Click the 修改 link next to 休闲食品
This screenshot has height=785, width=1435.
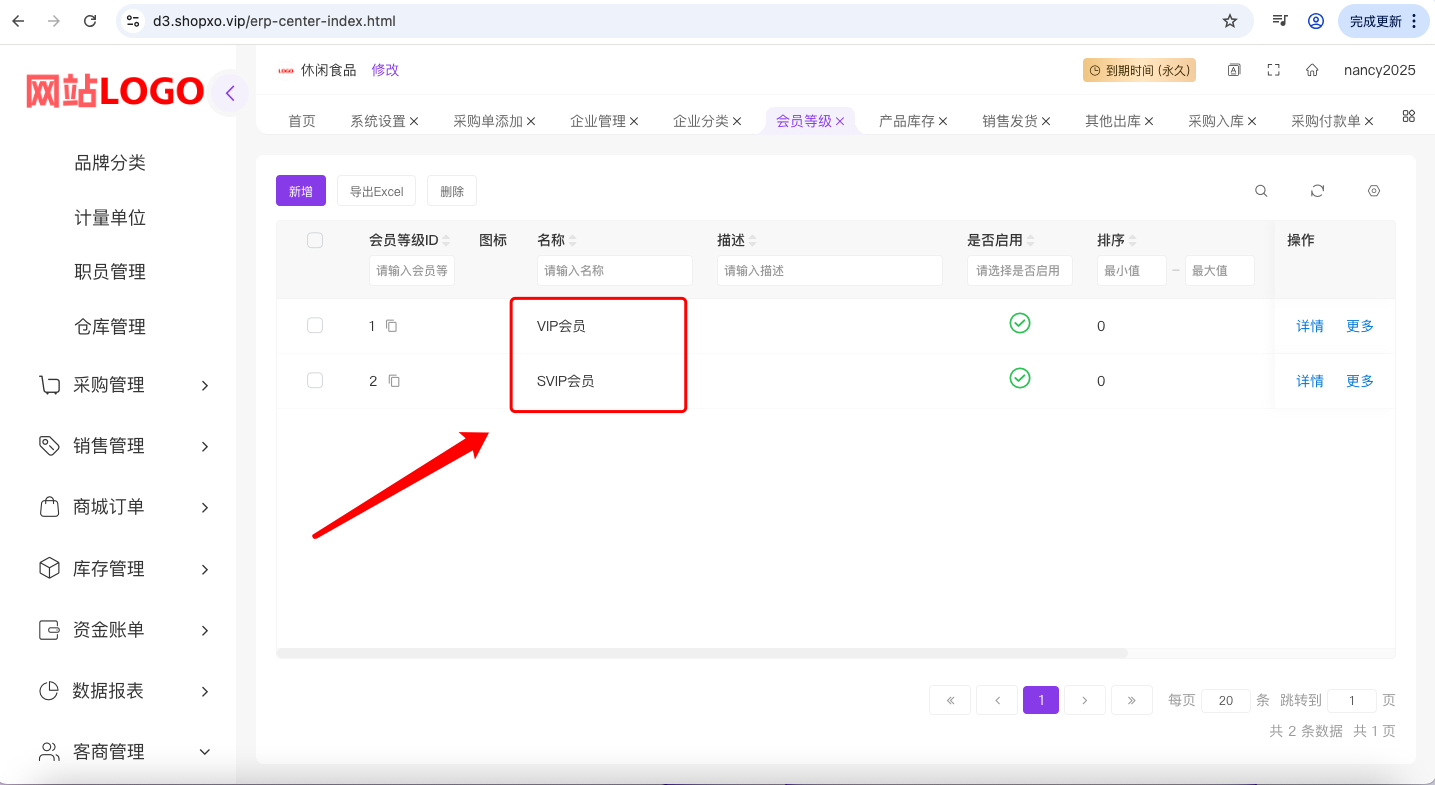385,70
